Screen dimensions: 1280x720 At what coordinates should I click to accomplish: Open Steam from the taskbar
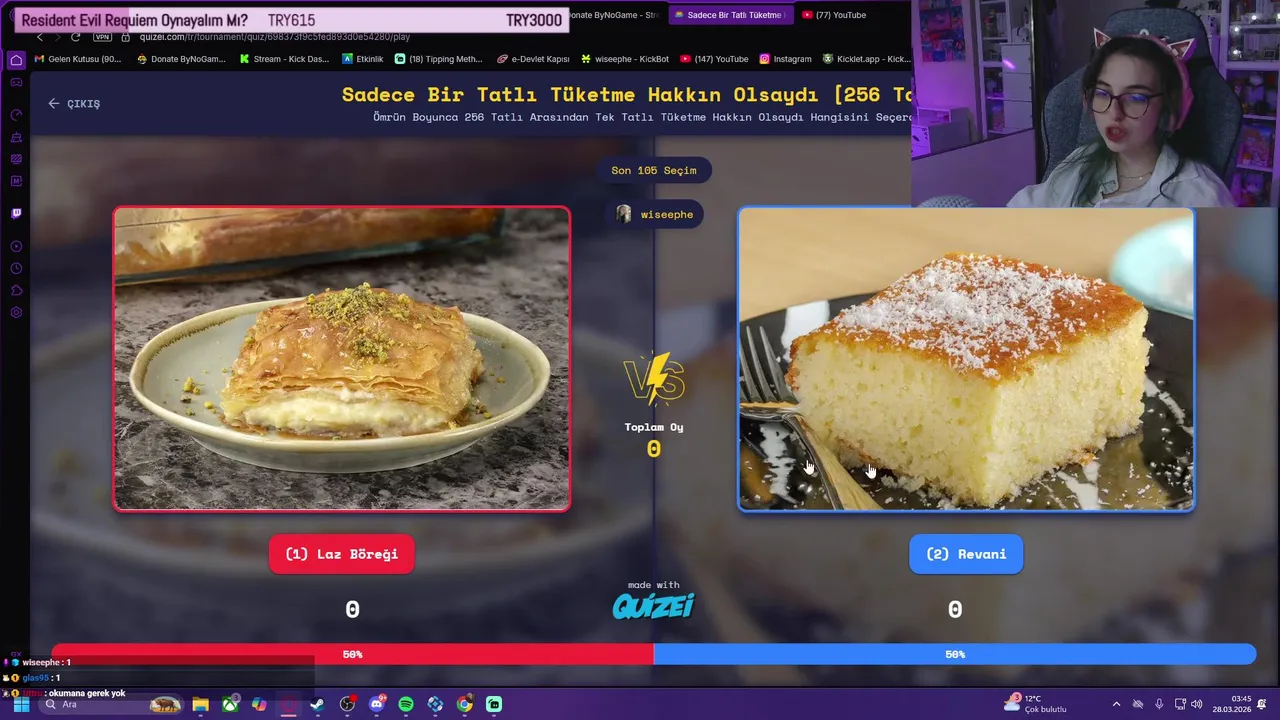pos(318,704)
